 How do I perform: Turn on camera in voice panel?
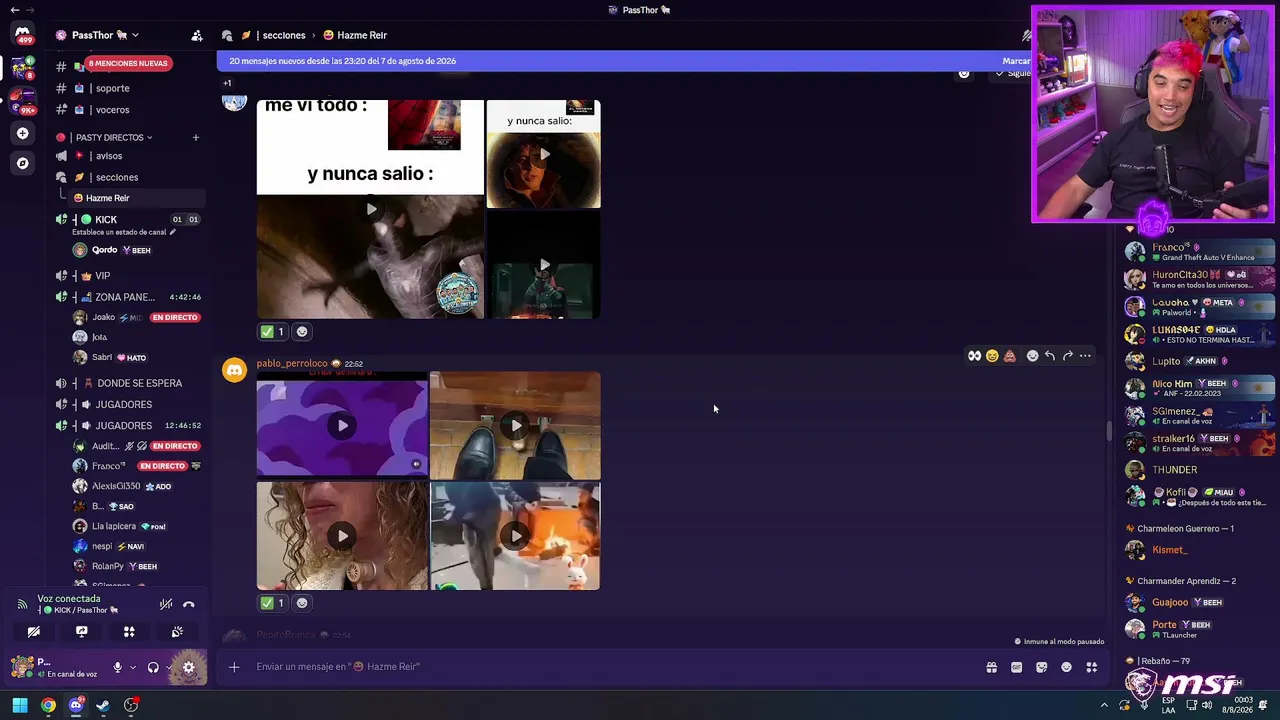[x=34, y=632]
